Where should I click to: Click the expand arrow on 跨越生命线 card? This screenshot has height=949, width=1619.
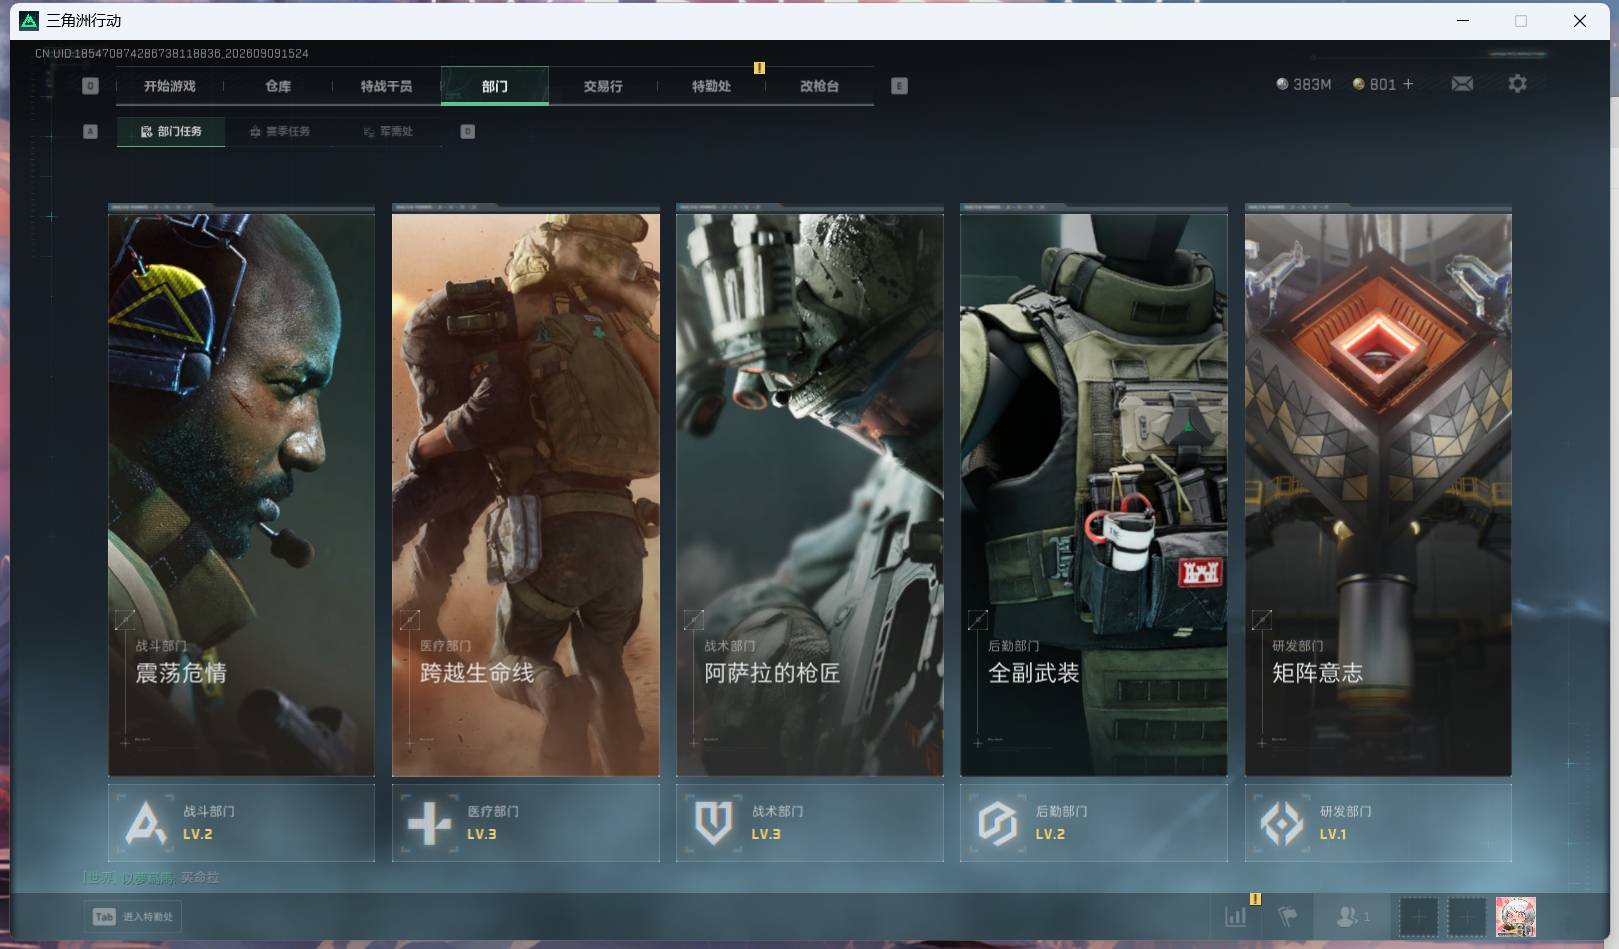[x=410, y=620]
